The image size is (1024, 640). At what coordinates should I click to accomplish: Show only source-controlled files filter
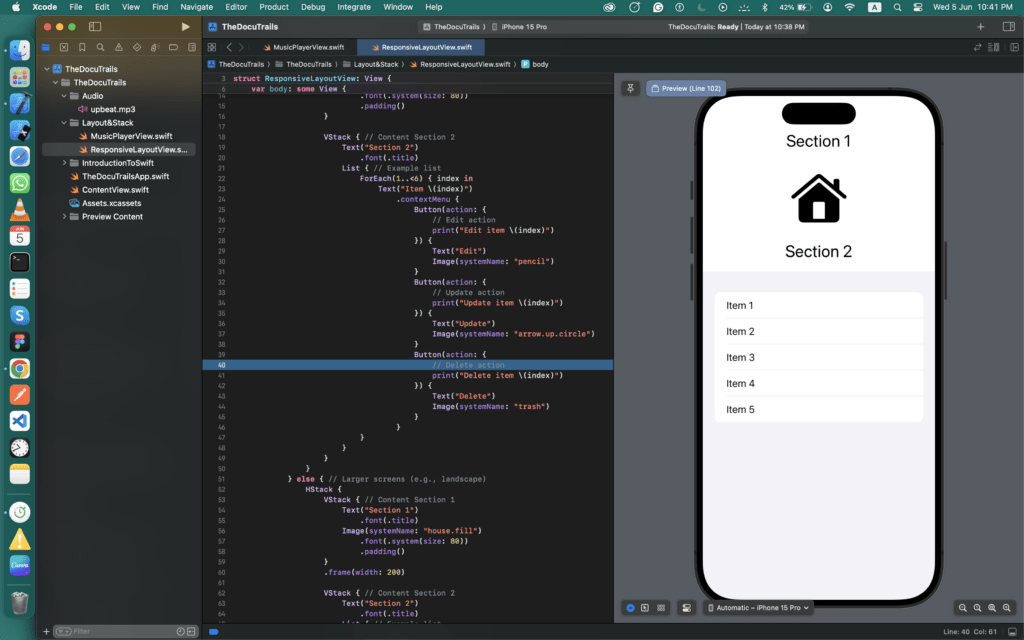point(191,632)
